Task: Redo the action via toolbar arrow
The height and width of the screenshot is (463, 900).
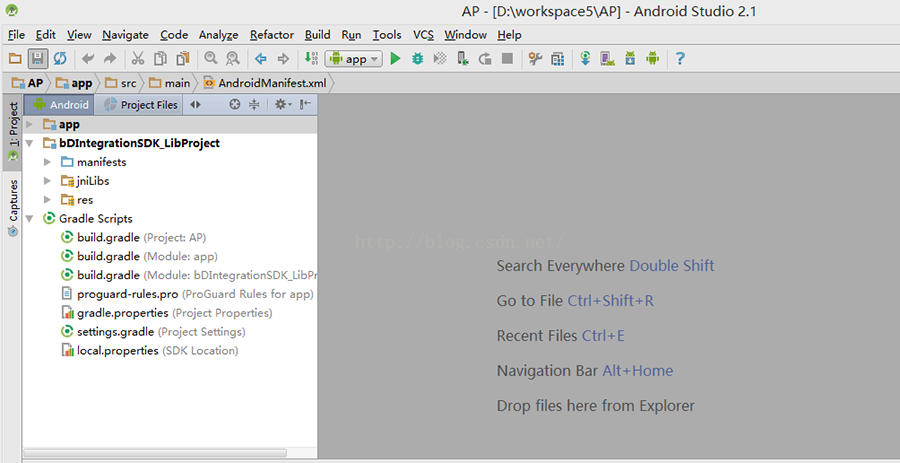Action: [x=110, y=59]
